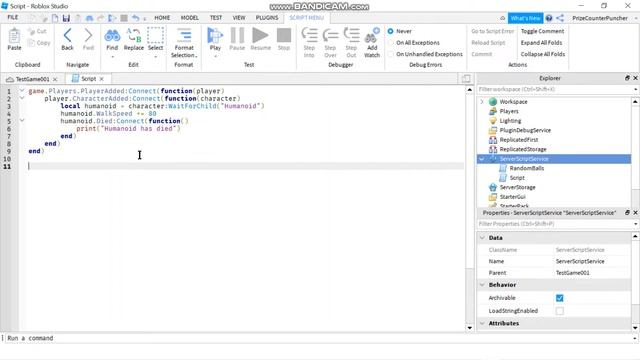Click the Step Out debugger icon
The height and width of the screenshot is (360, 640).
(351, 36)
